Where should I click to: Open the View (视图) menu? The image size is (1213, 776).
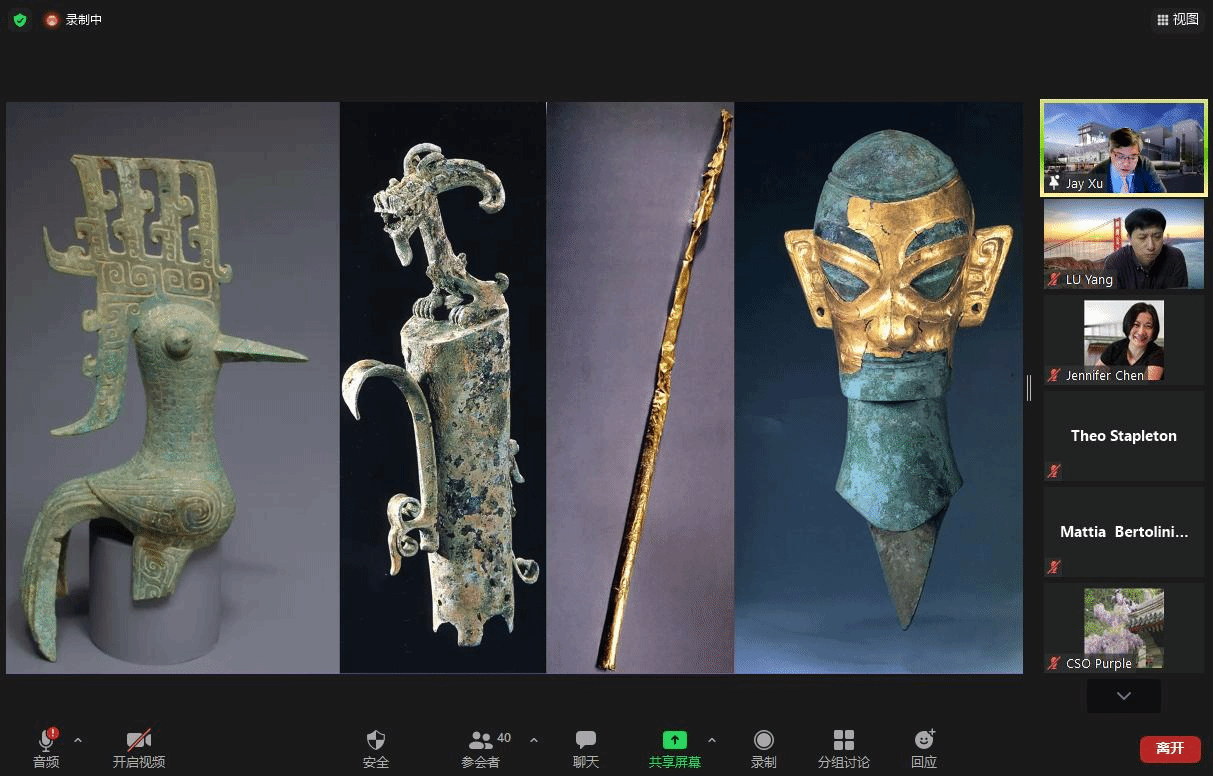click(x=1178, y=19)
